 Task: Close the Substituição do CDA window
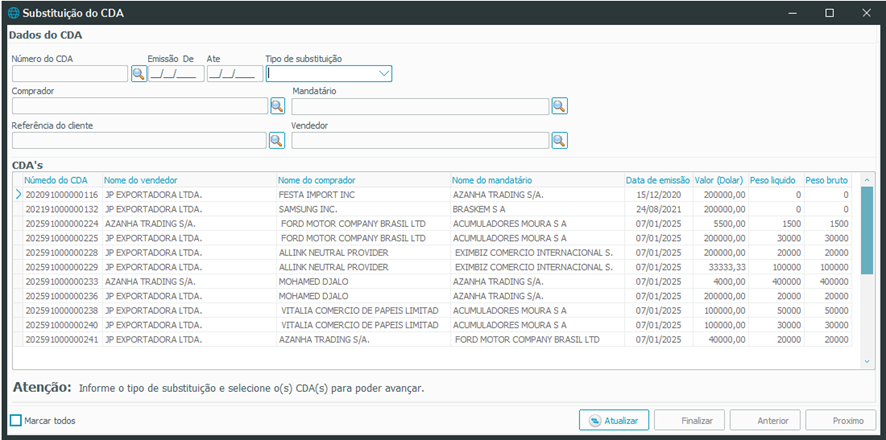pos(866,13)
